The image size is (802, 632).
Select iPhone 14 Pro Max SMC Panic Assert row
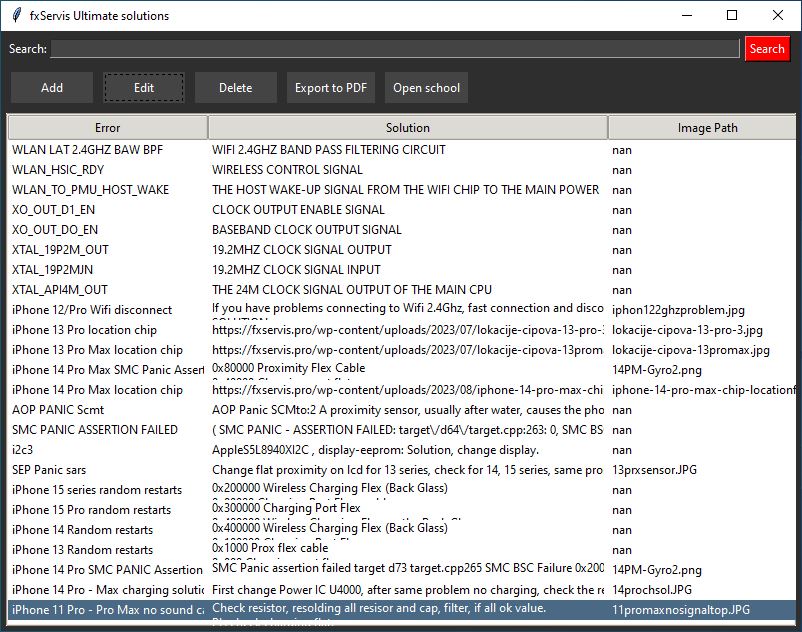(402, 370)
